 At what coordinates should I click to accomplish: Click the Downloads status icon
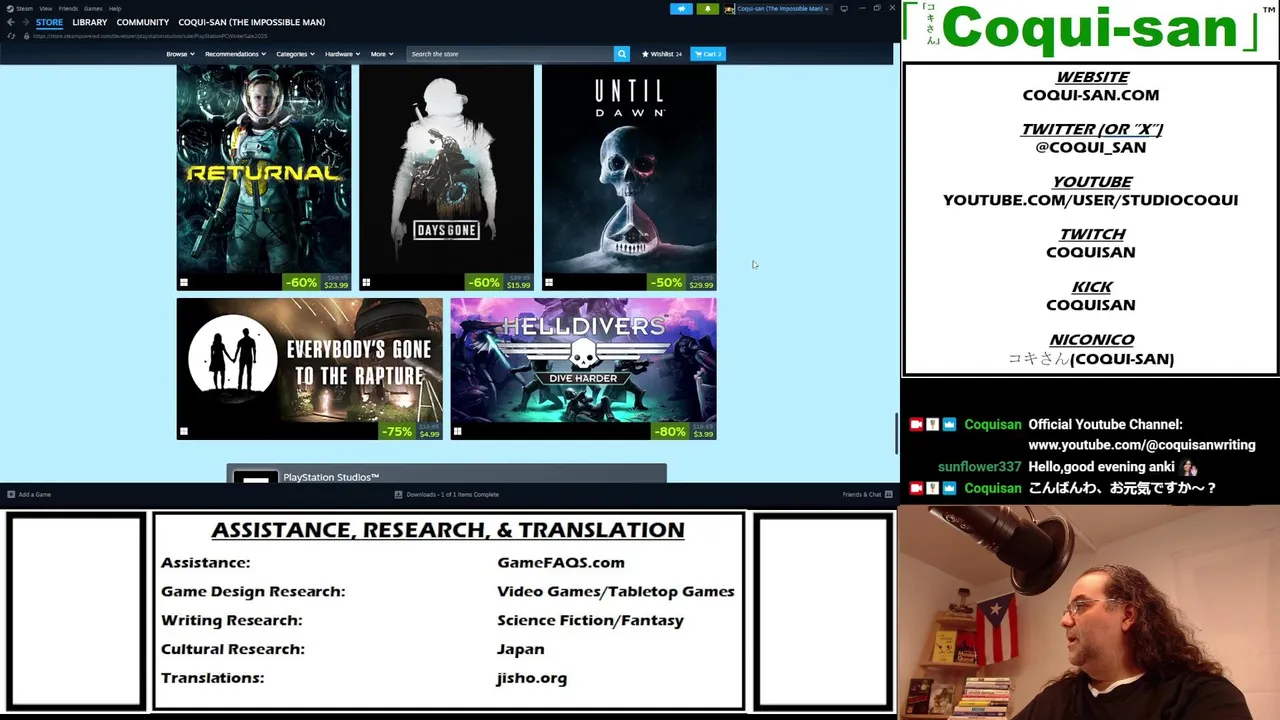click(398, 494)
